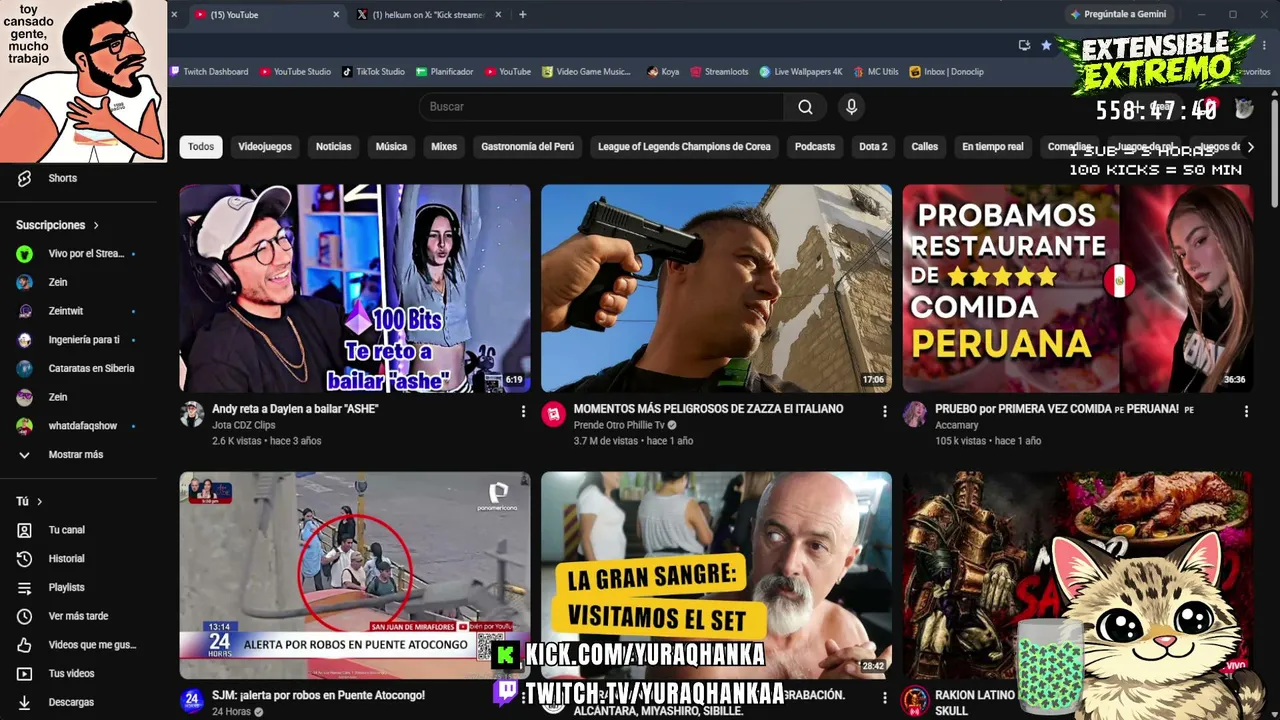
Task: Play the Probamos Restaurante Comida Peruana thumbnail
Action: click(1078, 288)
